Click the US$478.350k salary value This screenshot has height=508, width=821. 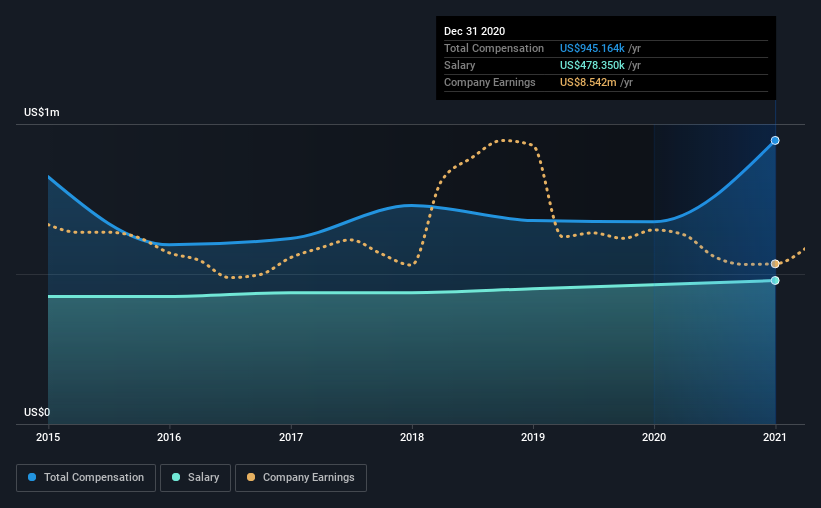click(x=592, y=65)
